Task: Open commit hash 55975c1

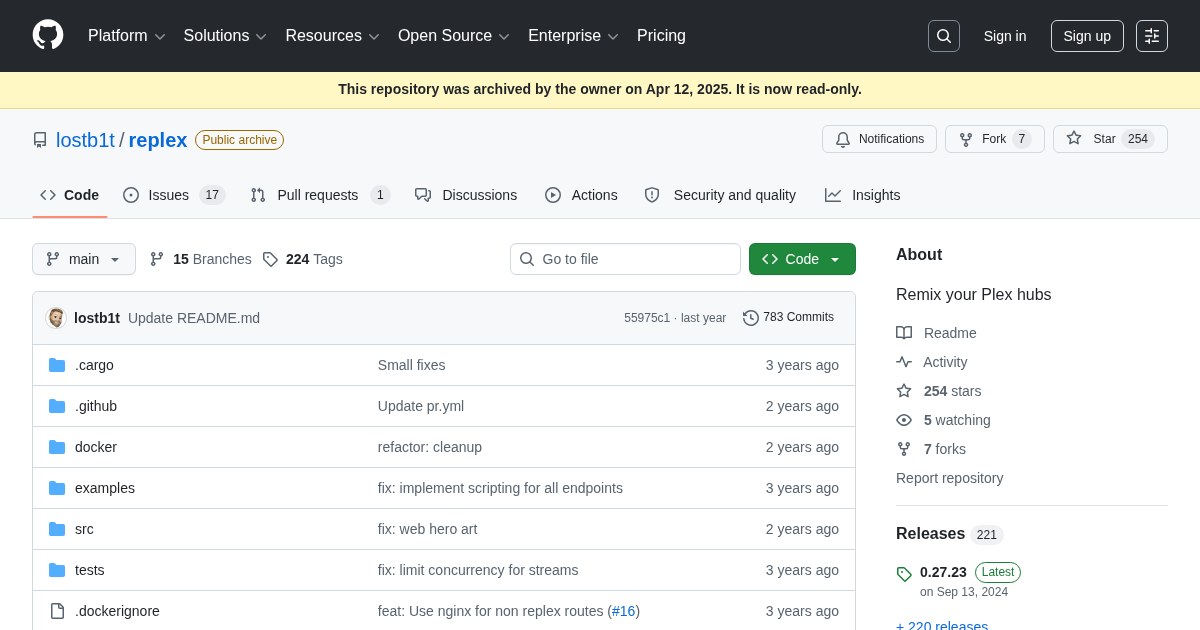Action: [x=647, y=318]
